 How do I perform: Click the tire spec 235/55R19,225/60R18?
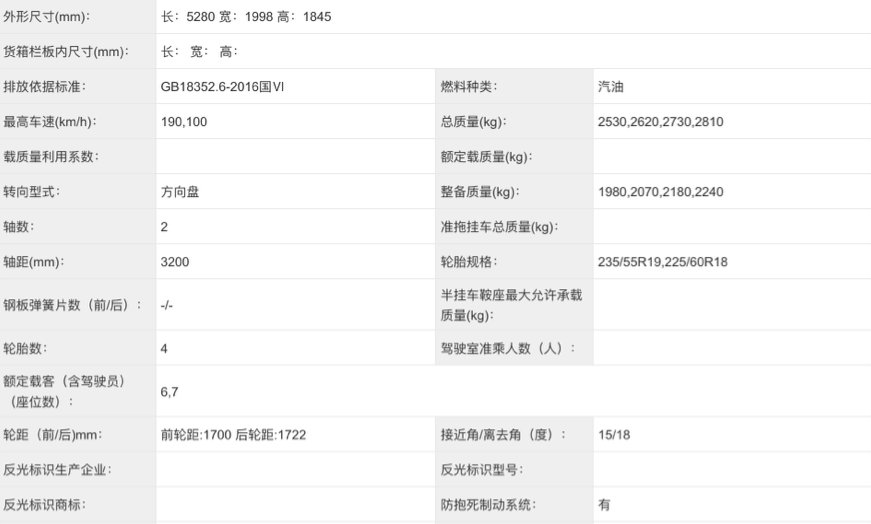pos(664,262)
